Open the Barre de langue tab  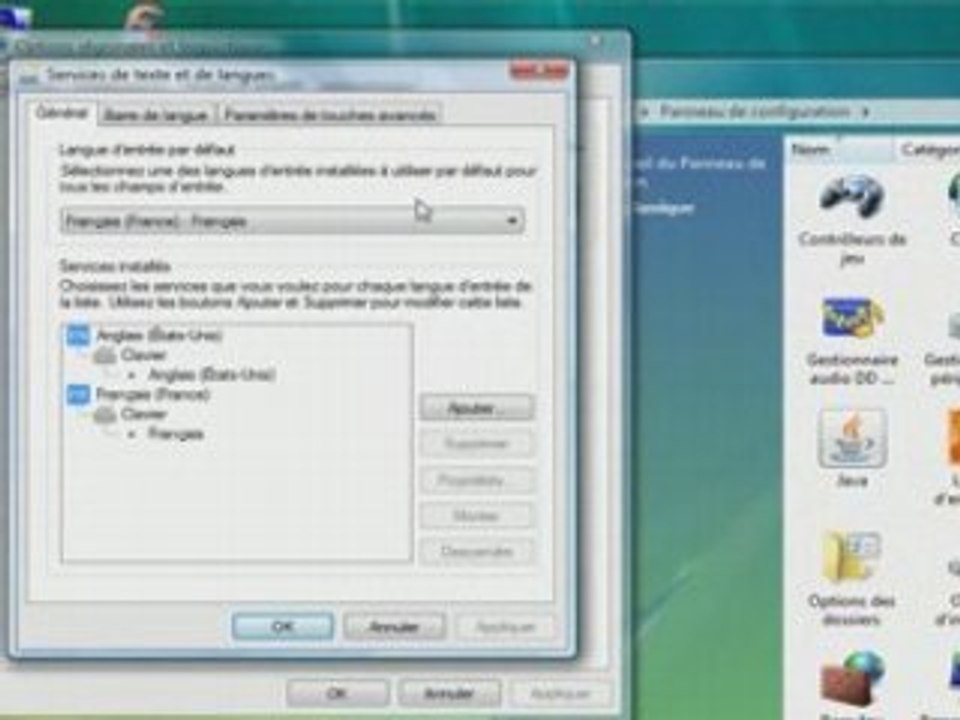[156, 115]
